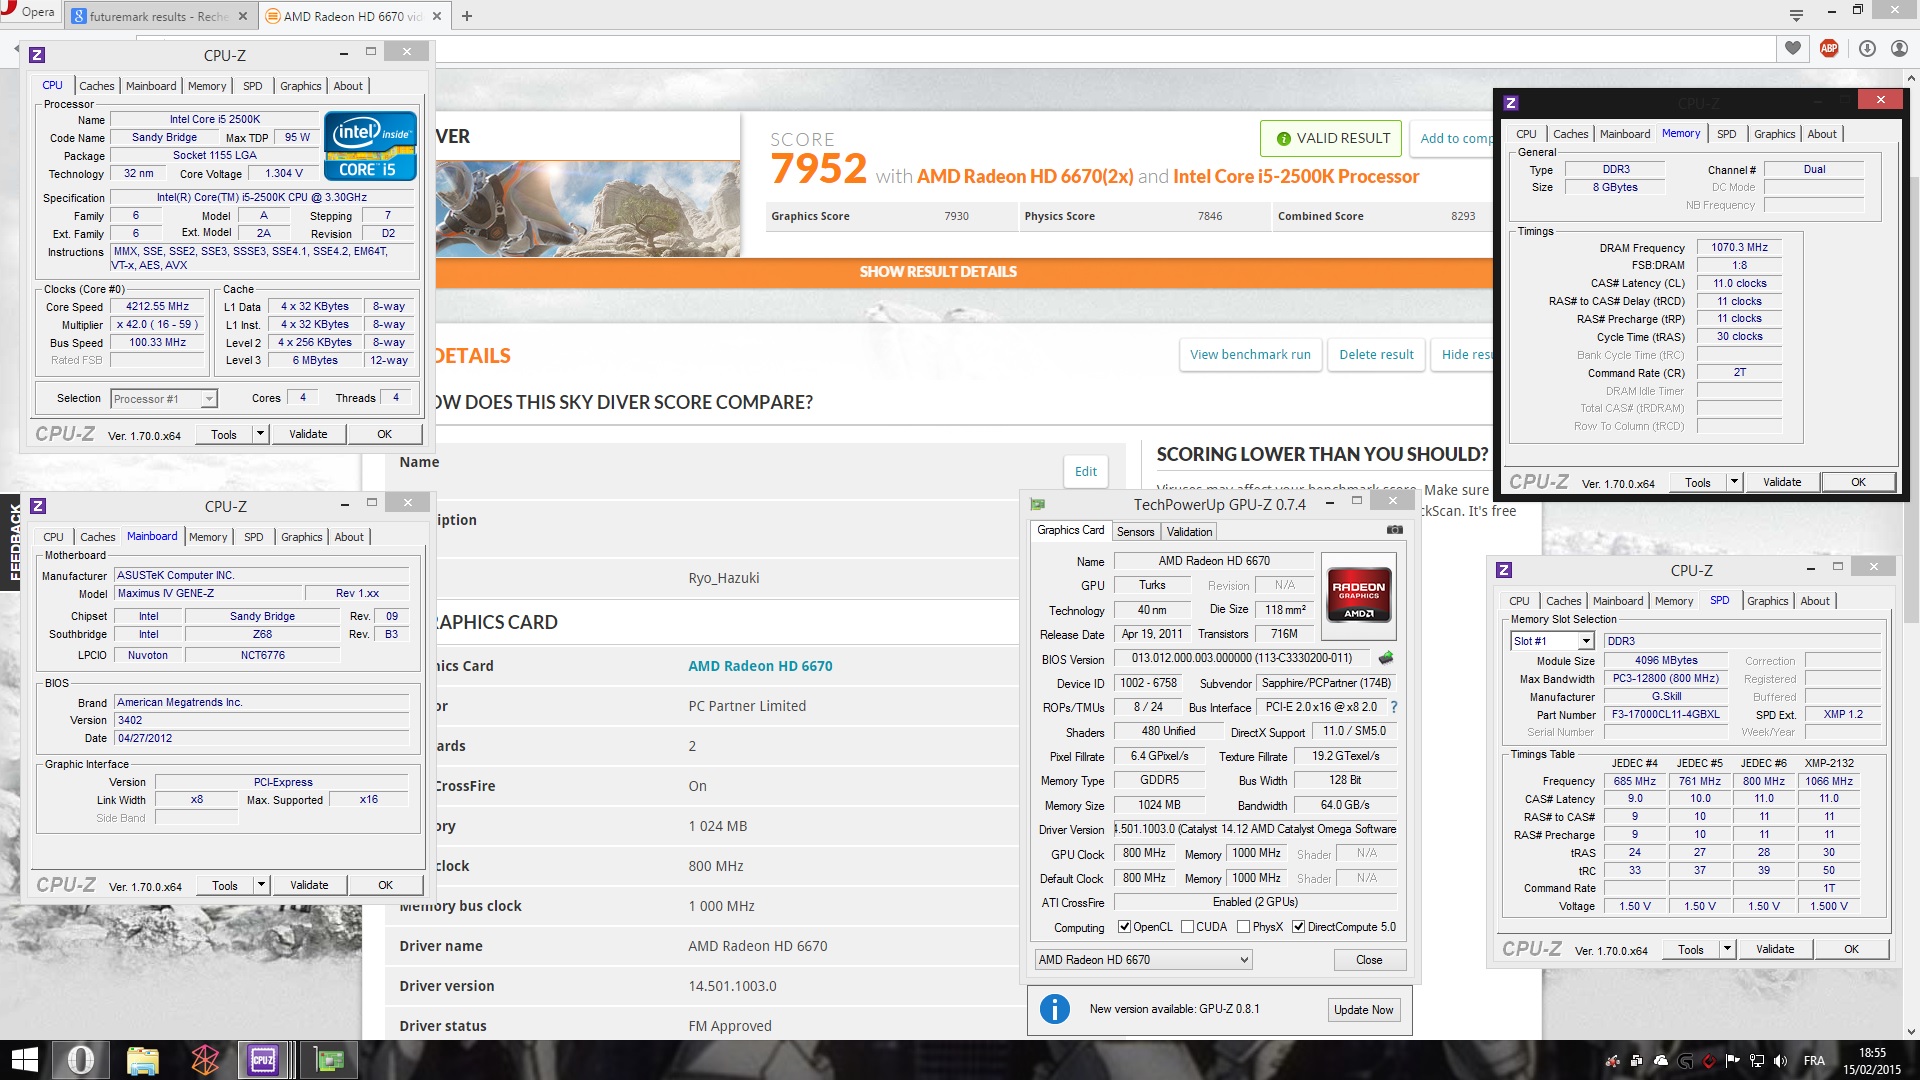Switch to the Sensors tab in GPU-Z
Screen dimensions: 1920x1080
pos(1135,532)
